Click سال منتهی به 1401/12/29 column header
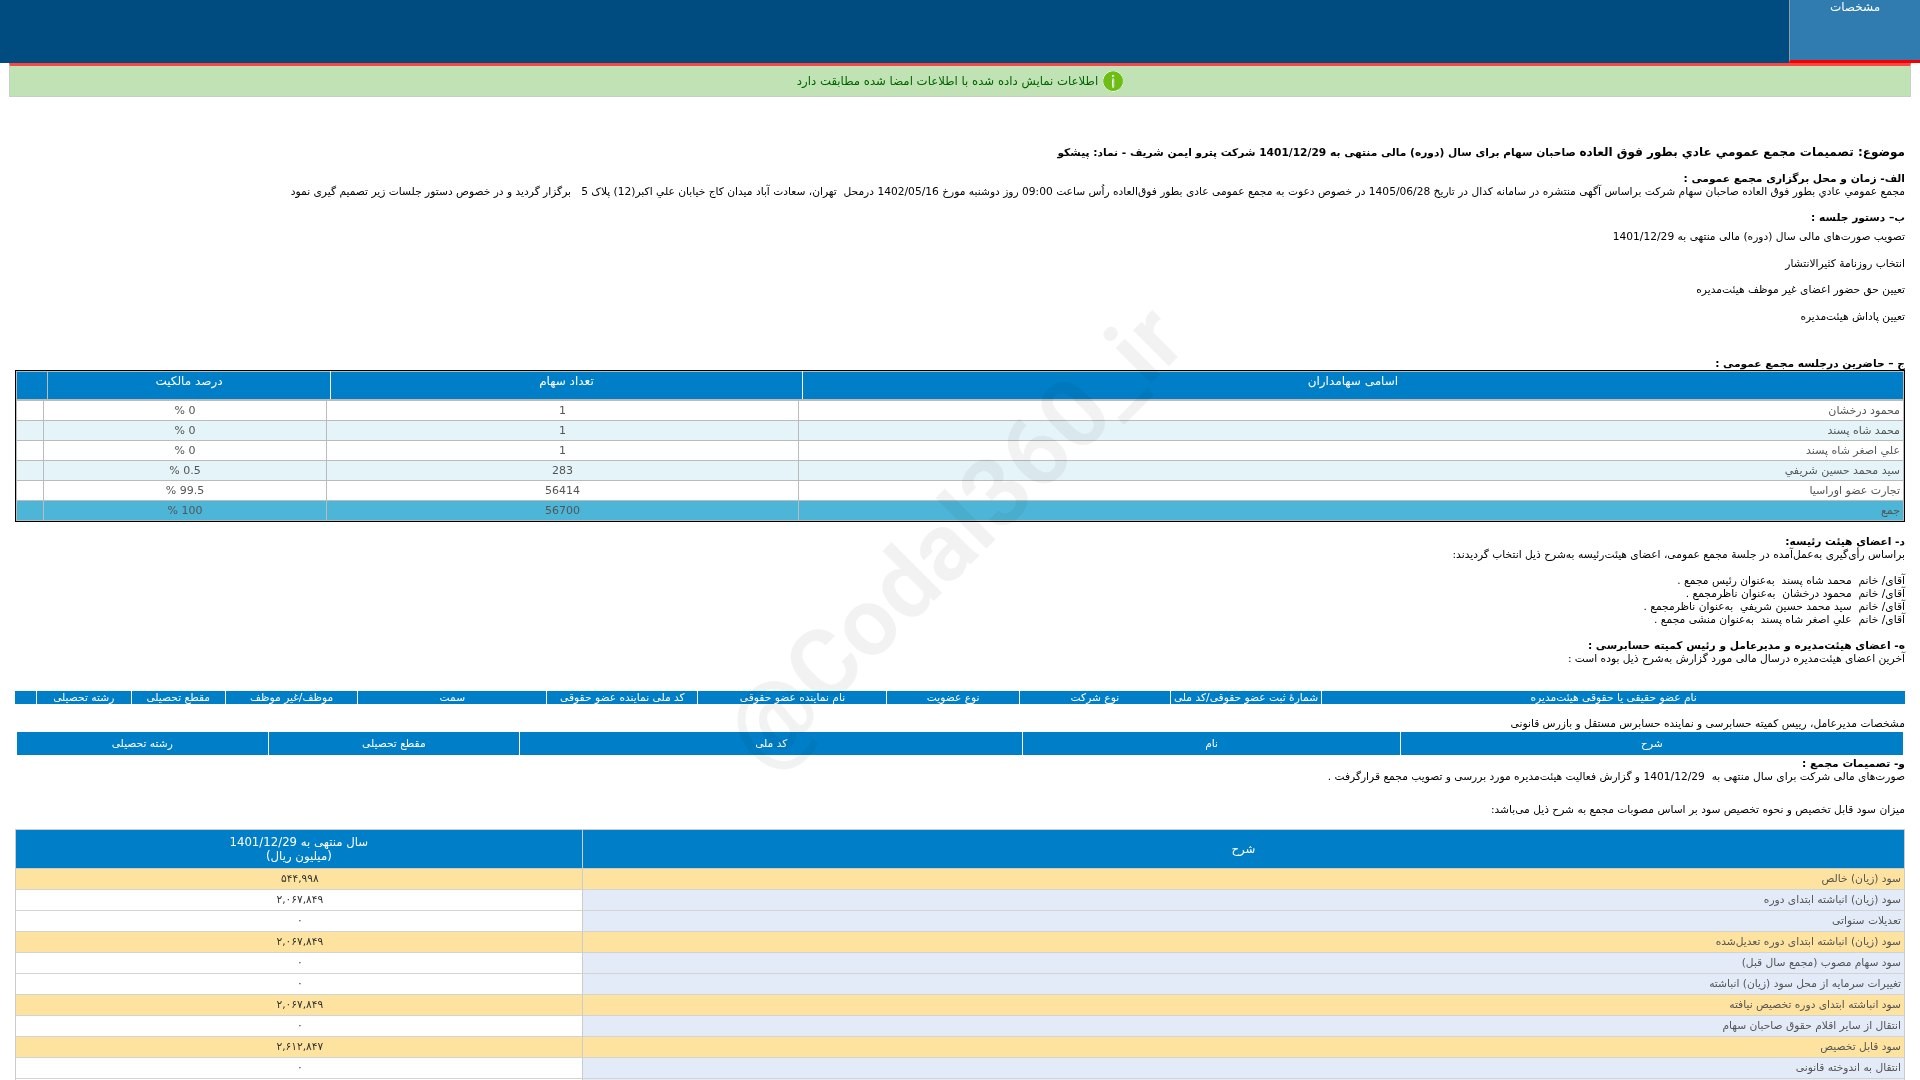 [299, 849]
